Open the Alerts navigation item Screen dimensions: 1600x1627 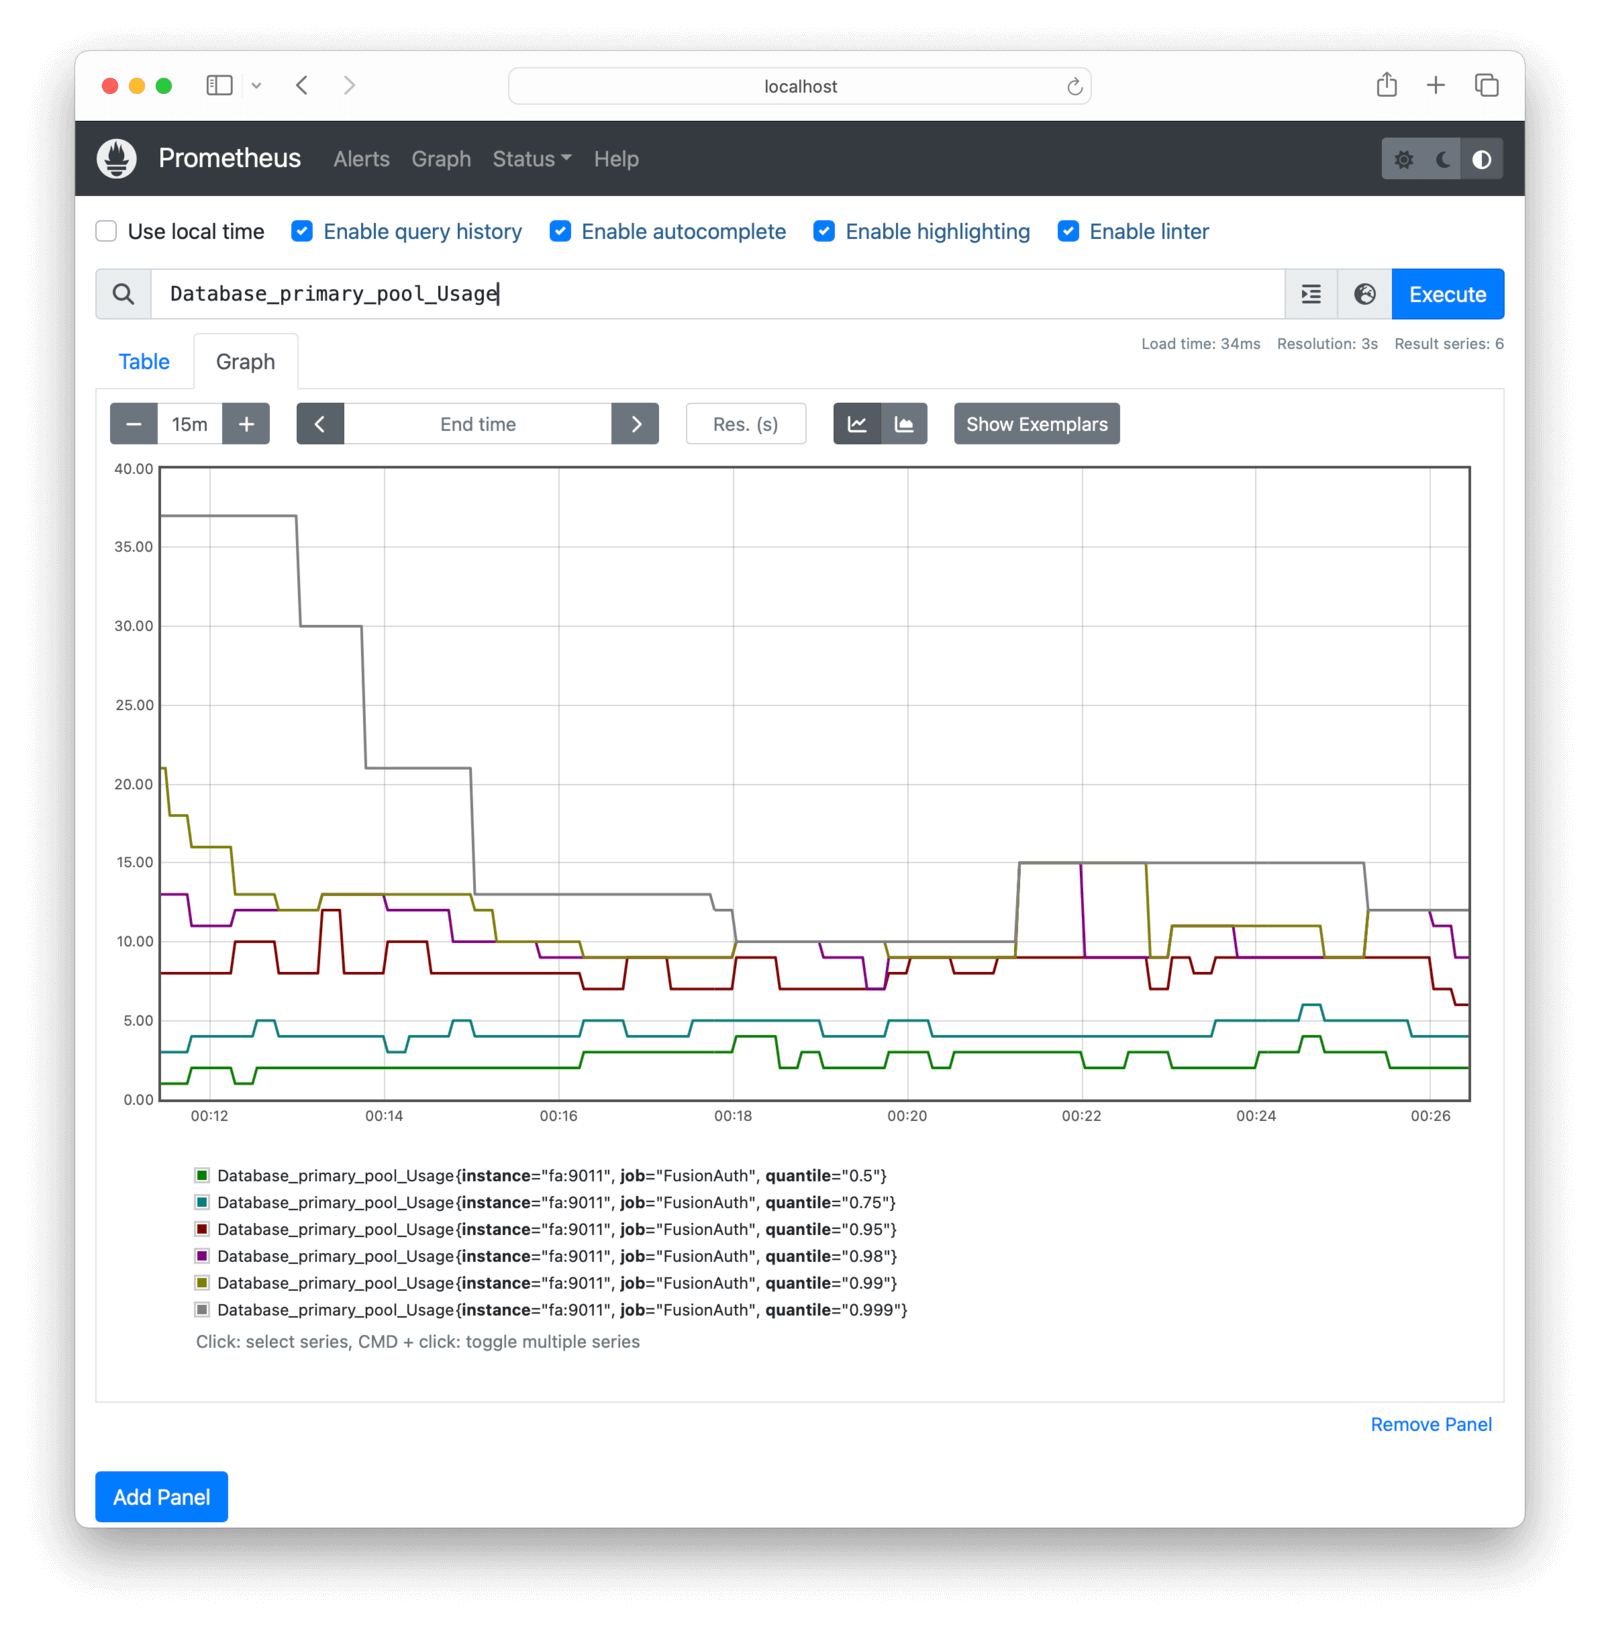pyautogui.click(x=361, y=159)
